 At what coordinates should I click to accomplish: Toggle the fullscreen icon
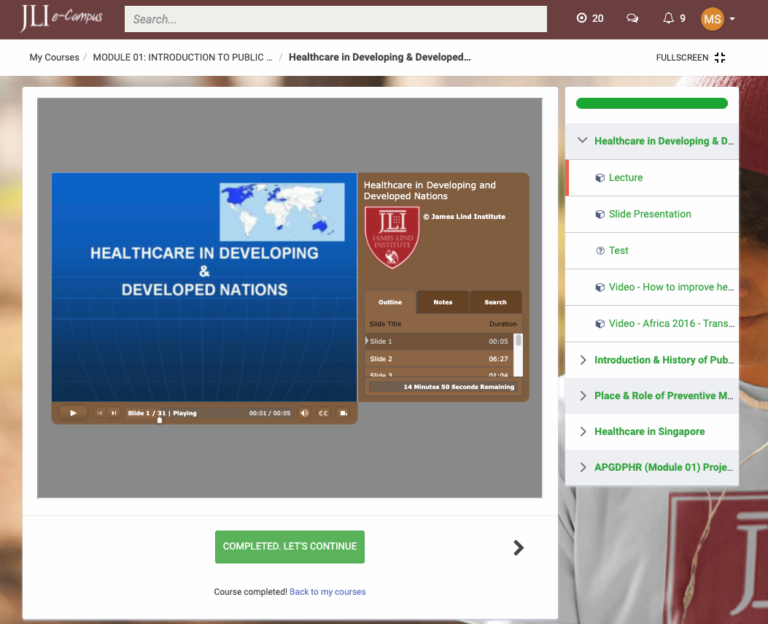tap(720, 57)
